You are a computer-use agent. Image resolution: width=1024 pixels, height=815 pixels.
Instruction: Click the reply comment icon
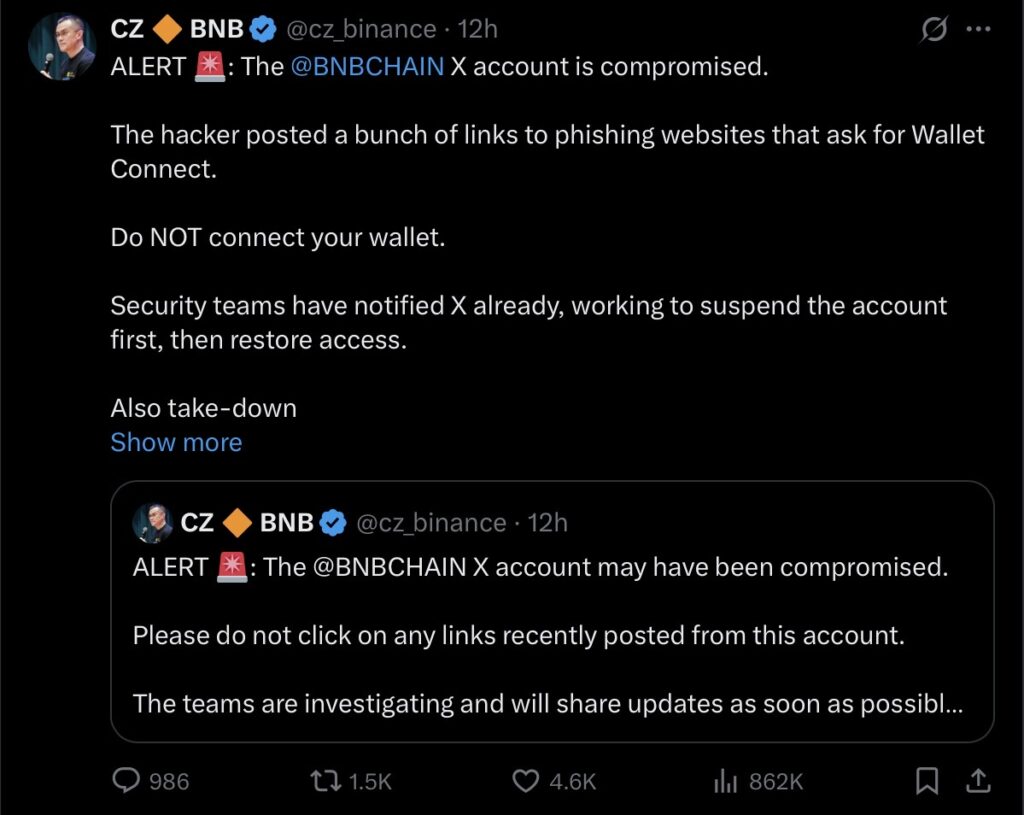coord(126,781)
